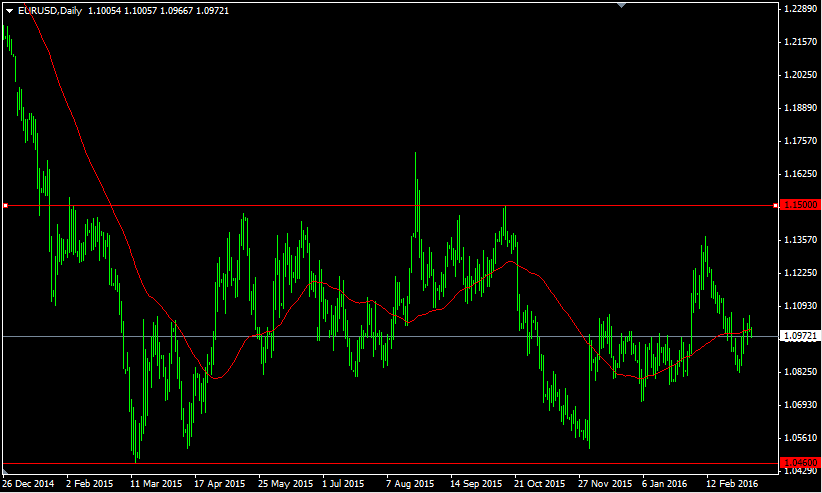Click the 1.22890 price scale value
This screenshot has height=493, width=822.
[x=801, y=9]
